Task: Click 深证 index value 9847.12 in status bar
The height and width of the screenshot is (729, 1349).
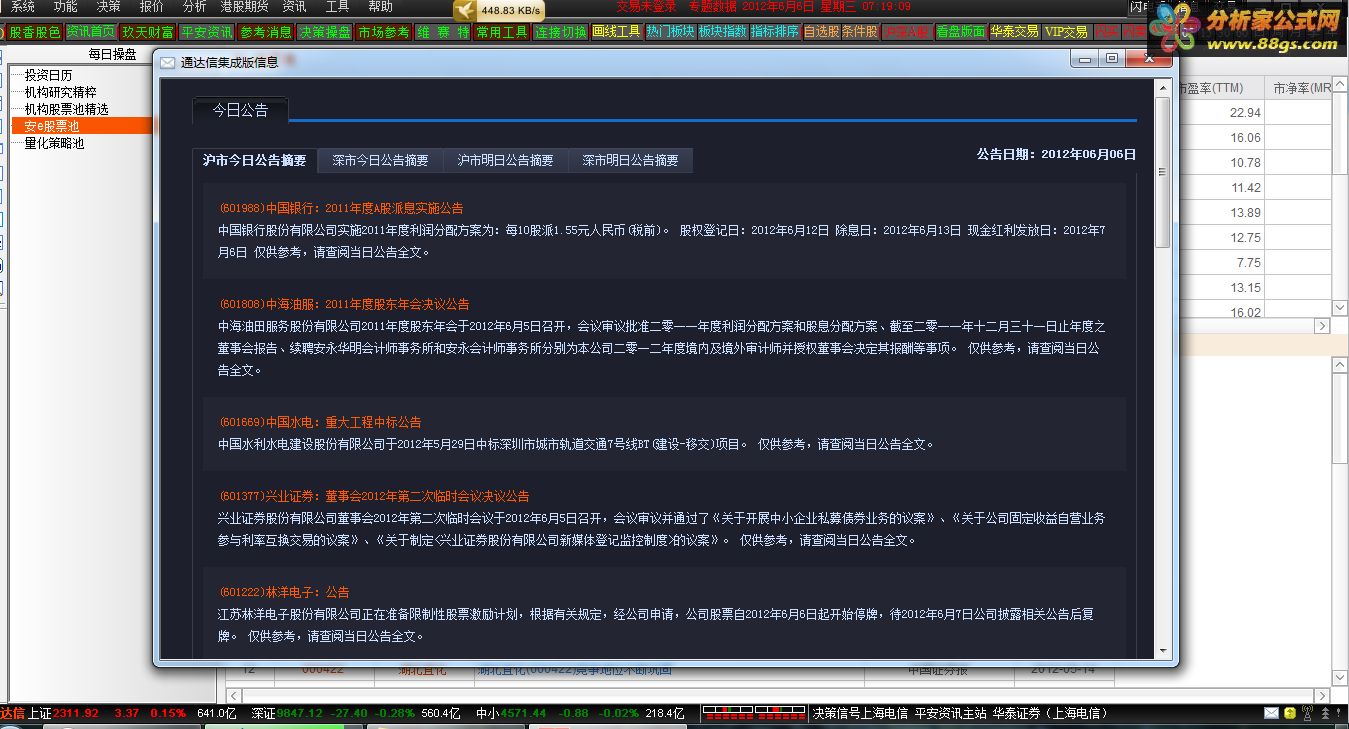Action: [299, 713]
